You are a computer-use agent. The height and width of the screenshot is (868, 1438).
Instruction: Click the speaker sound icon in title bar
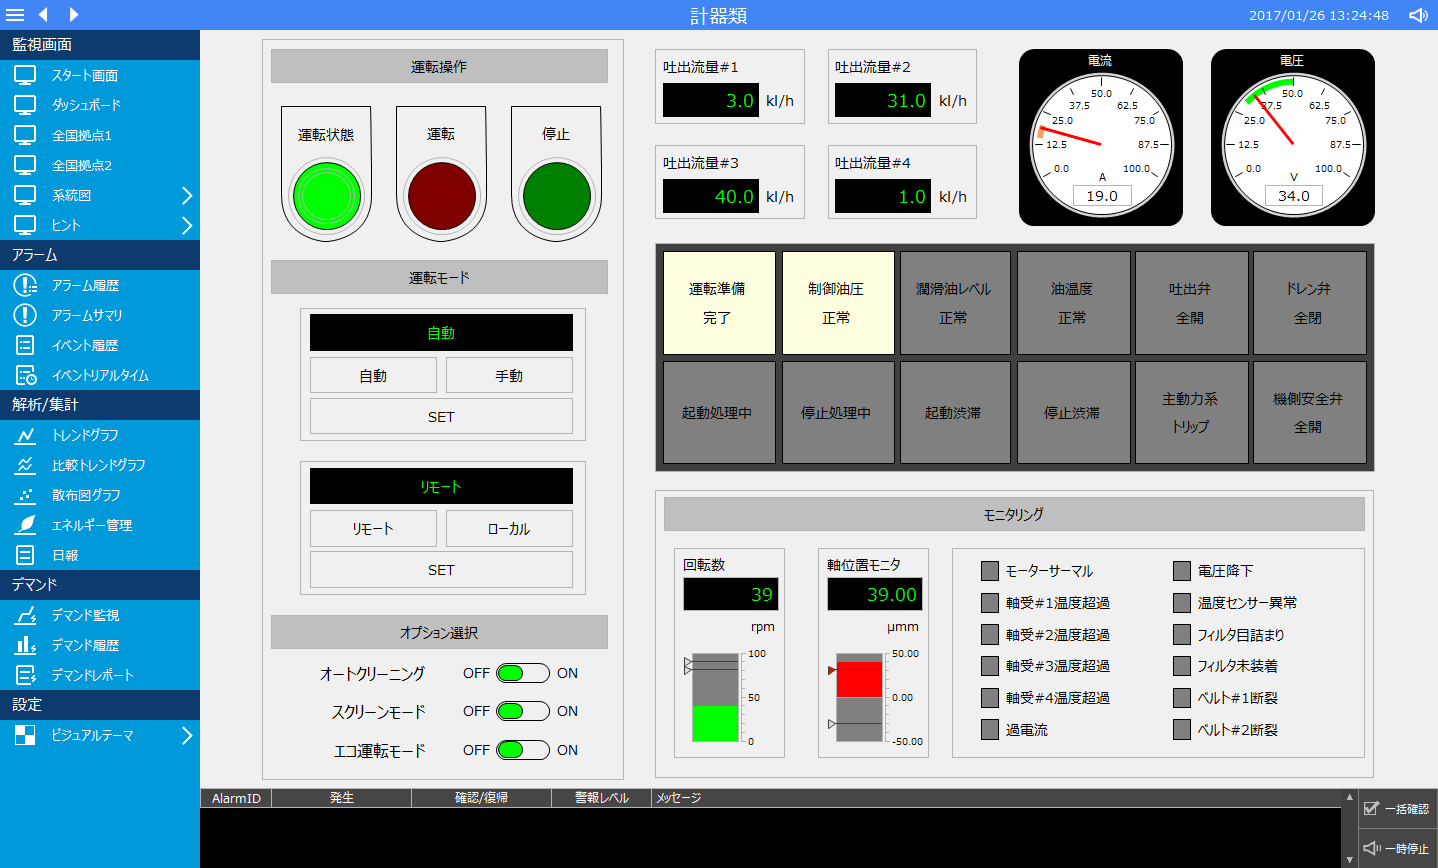tap(1418, 15)
